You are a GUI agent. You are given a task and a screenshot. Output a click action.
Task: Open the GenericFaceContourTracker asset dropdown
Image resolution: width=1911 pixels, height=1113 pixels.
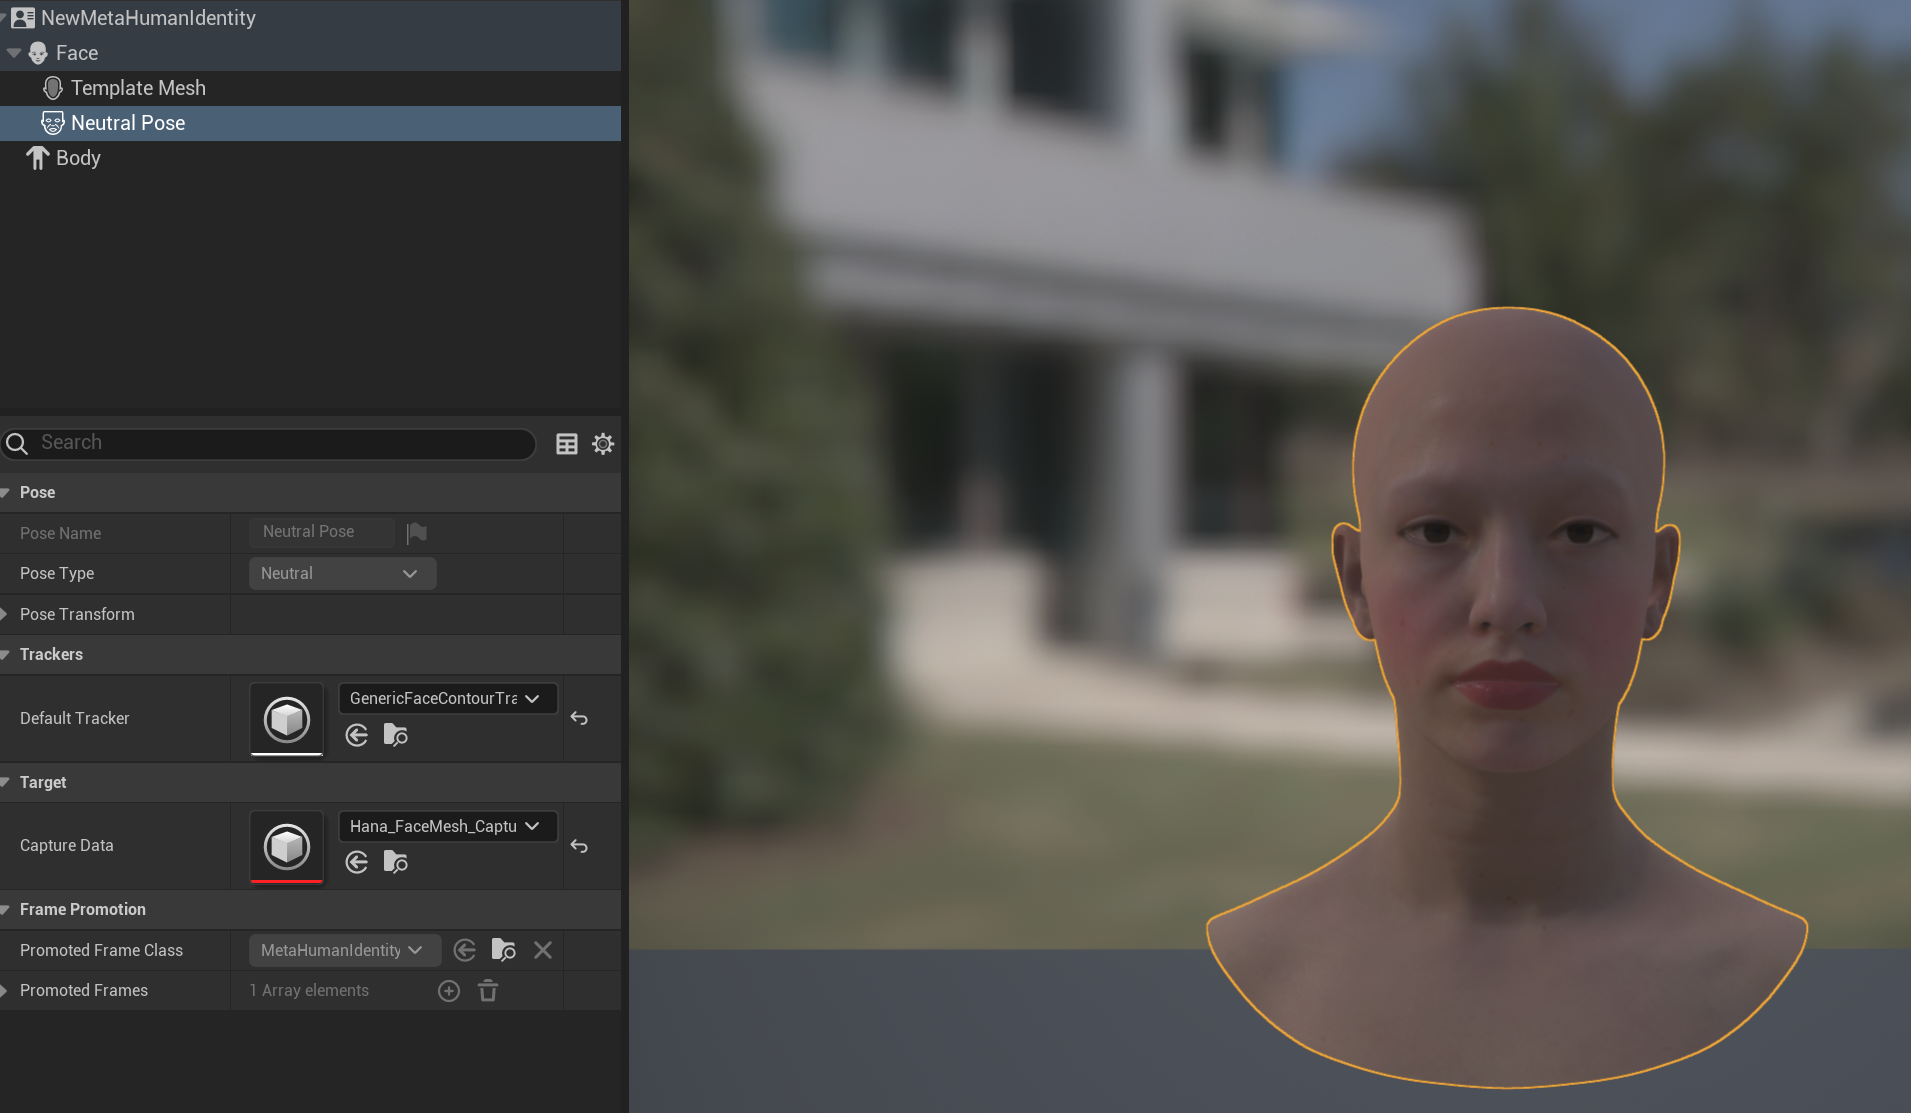tap(447, 698)
